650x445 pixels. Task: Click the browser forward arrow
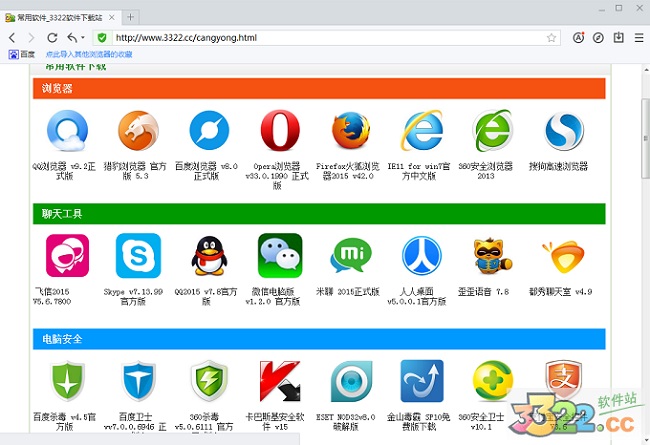coord(31,38)
